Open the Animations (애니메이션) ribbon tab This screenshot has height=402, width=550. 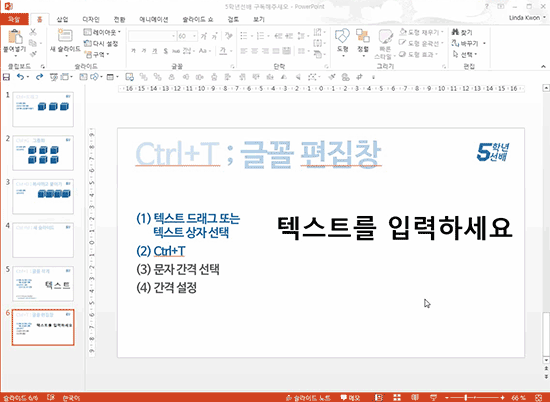pos(154,19)
